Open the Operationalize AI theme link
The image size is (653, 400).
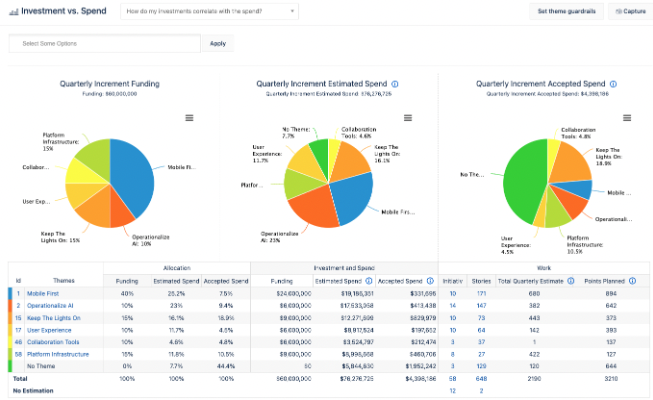point(50,305)
